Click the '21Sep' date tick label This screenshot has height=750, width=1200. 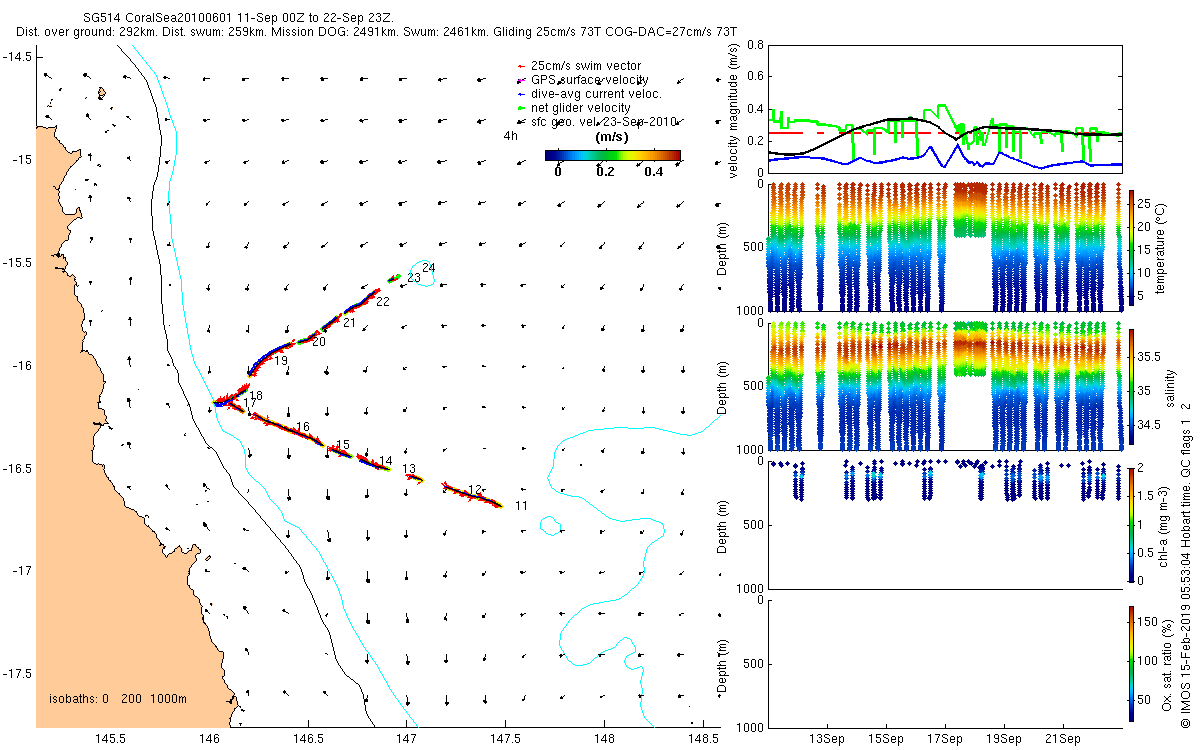tap(1062, 740)
